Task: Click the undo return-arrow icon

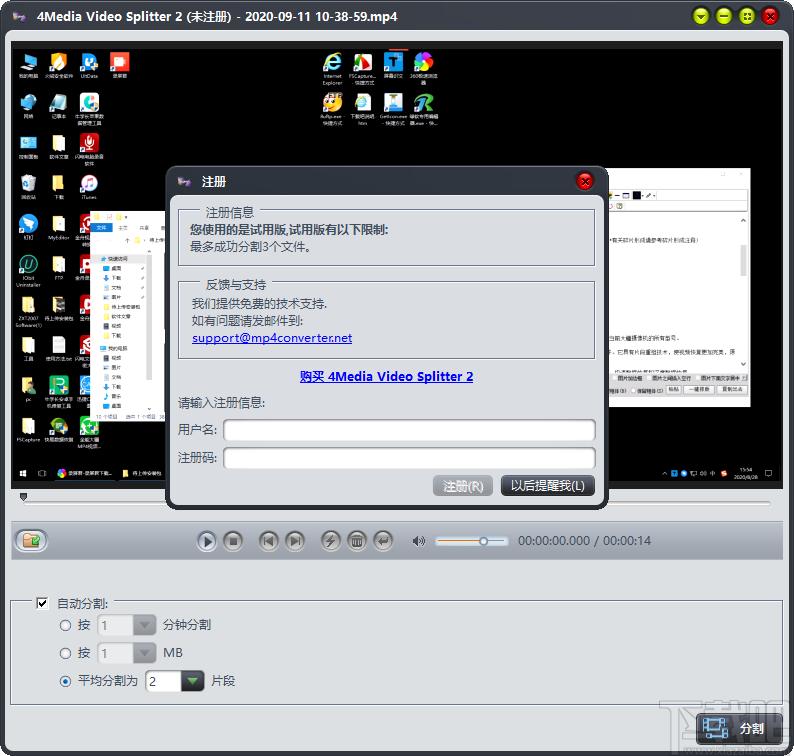Action: [383, 541]
